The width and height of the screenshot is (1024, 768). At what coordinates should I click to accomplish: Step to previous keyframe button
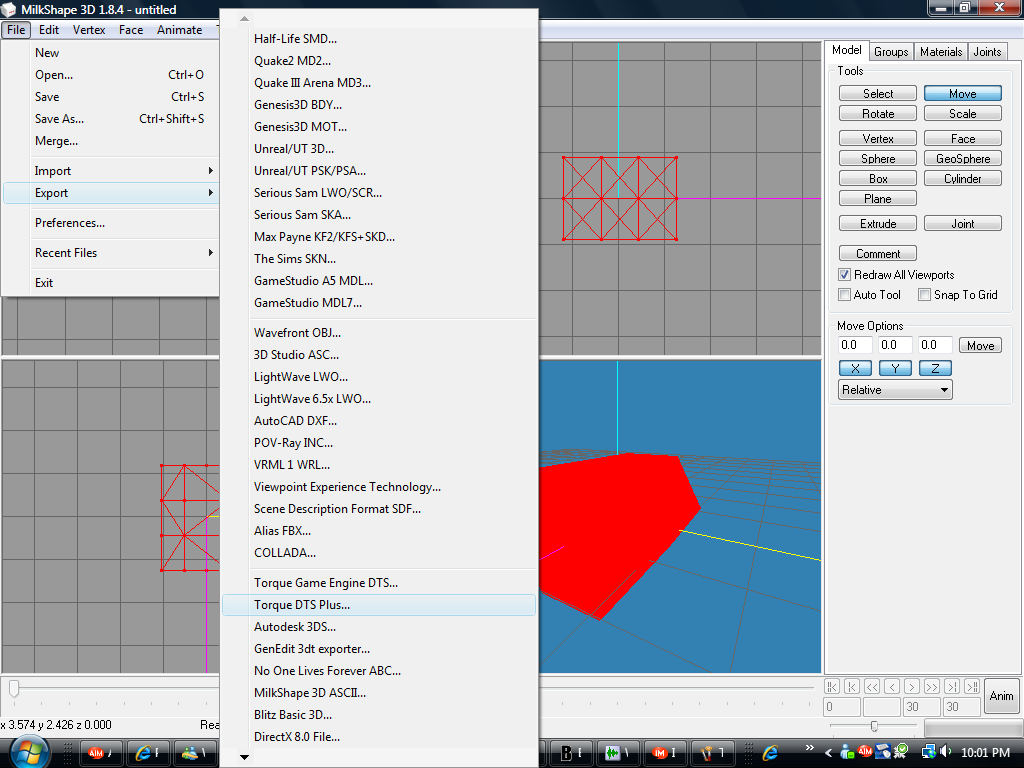pyautogui.click(x=852, y=686)
